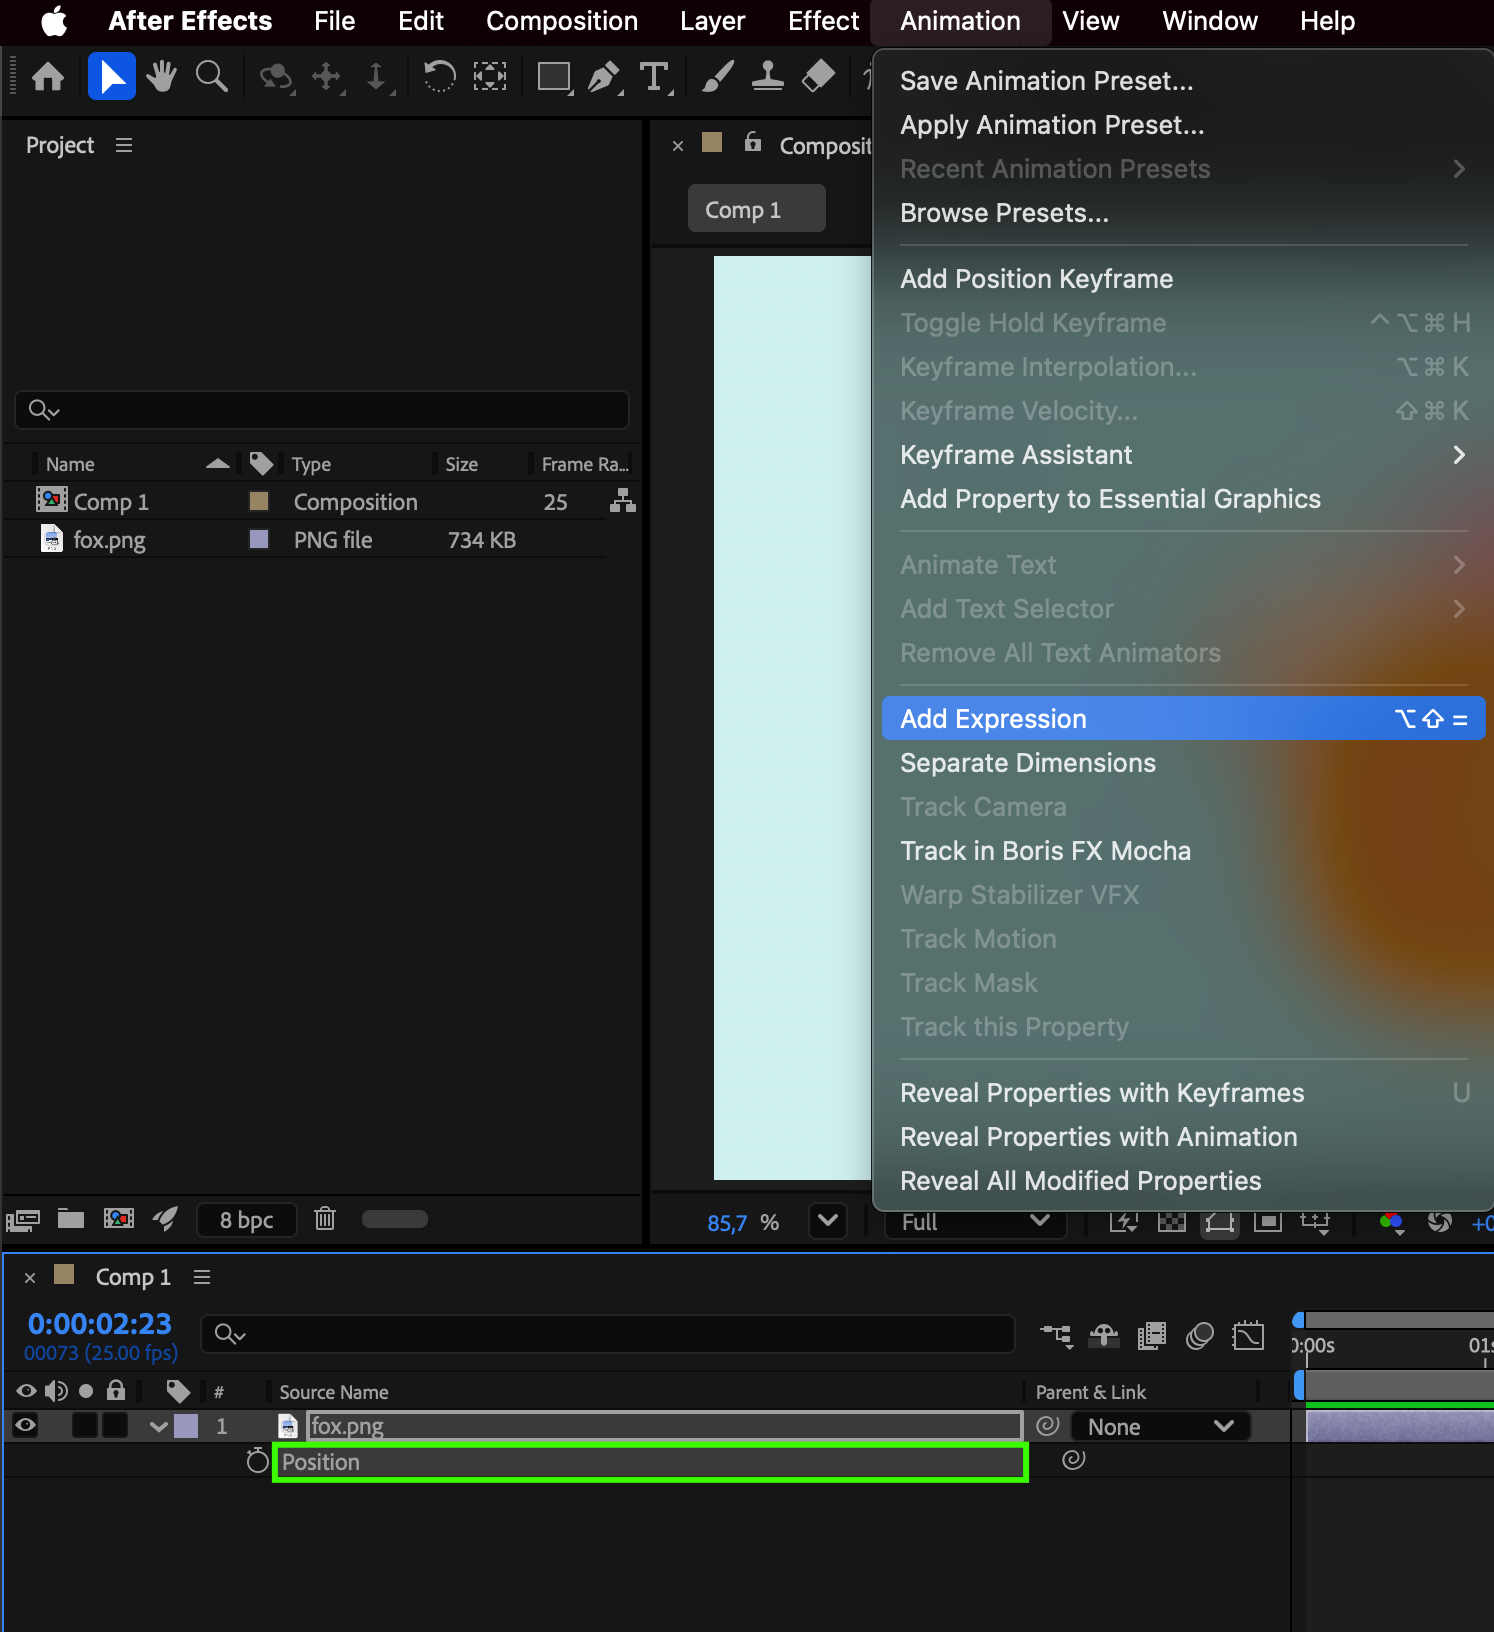1494x1632 pixels.
Task: Open flowchart icon next to Comp 1
Action: point(623,500)
